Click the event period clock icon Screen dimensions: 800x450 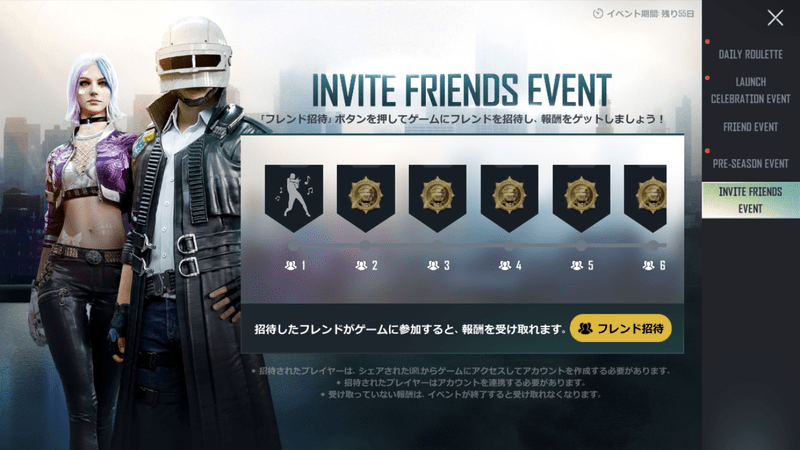(598, 14)
